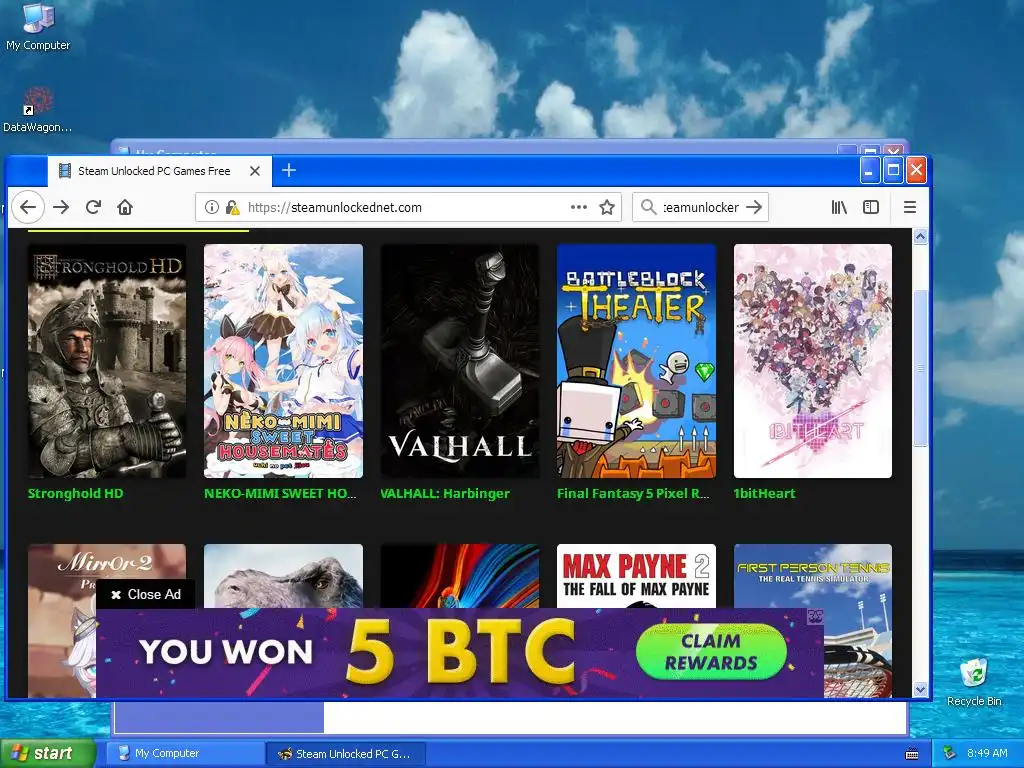Click the magnifier icon in search box

tap(648, 207)
